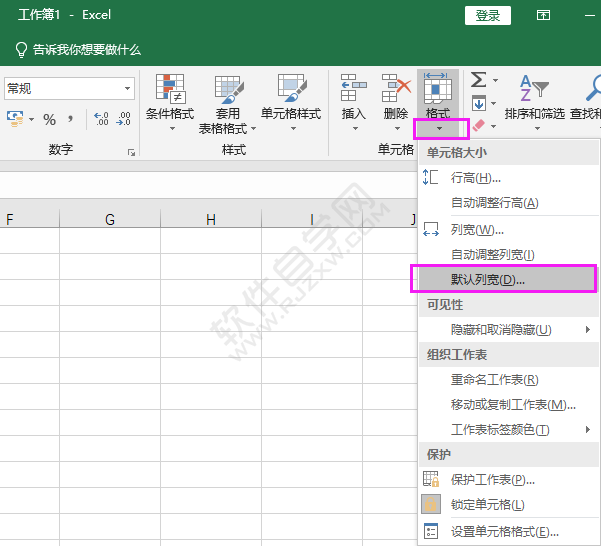Click the Ribbon Display Options icon
Image resolution: width=601 pixels, height=546 pixels.
(x=543, y=15)
